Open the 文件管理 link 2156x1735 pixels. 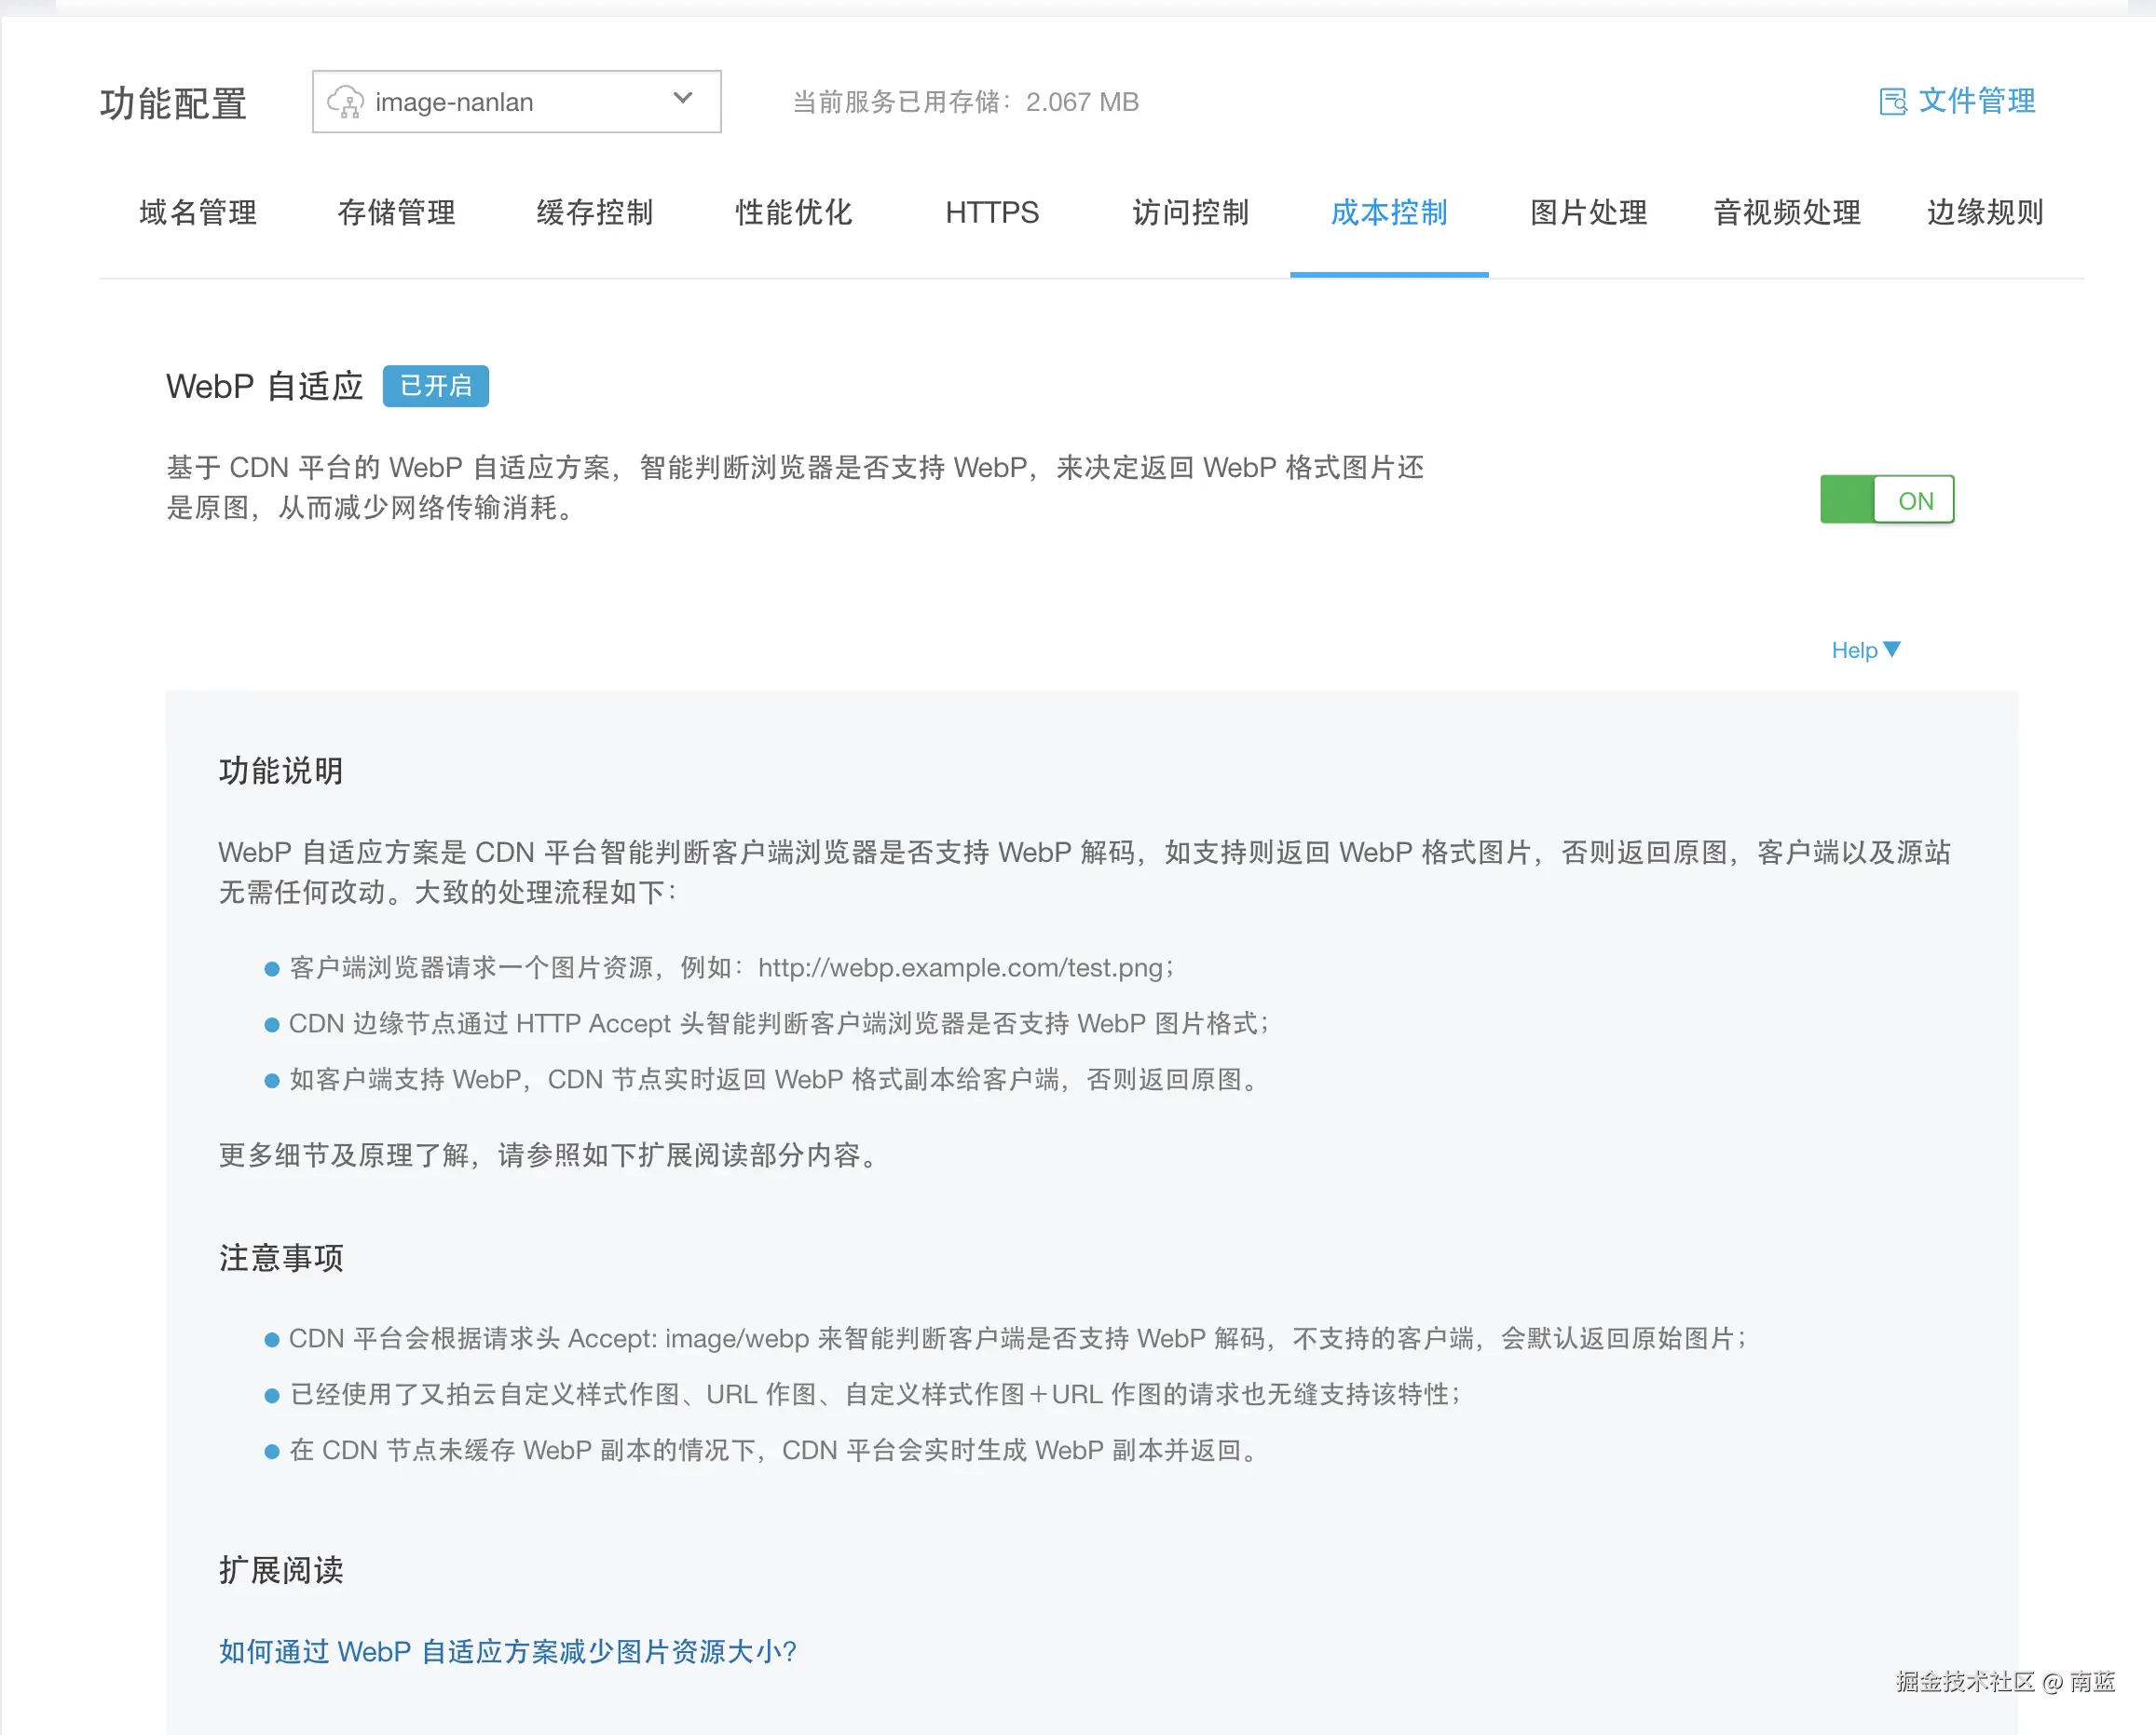click(1976, 102)
